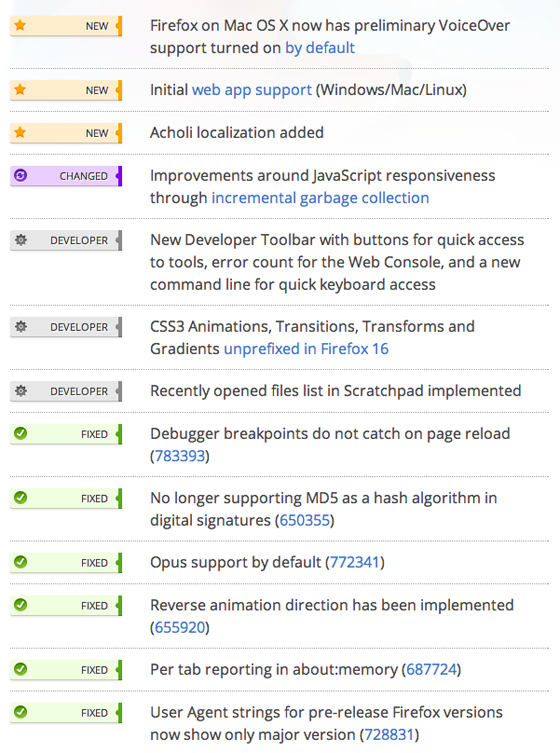
Task: Click star icon next to Acholi localization
Action: click(x=20, y=132)
